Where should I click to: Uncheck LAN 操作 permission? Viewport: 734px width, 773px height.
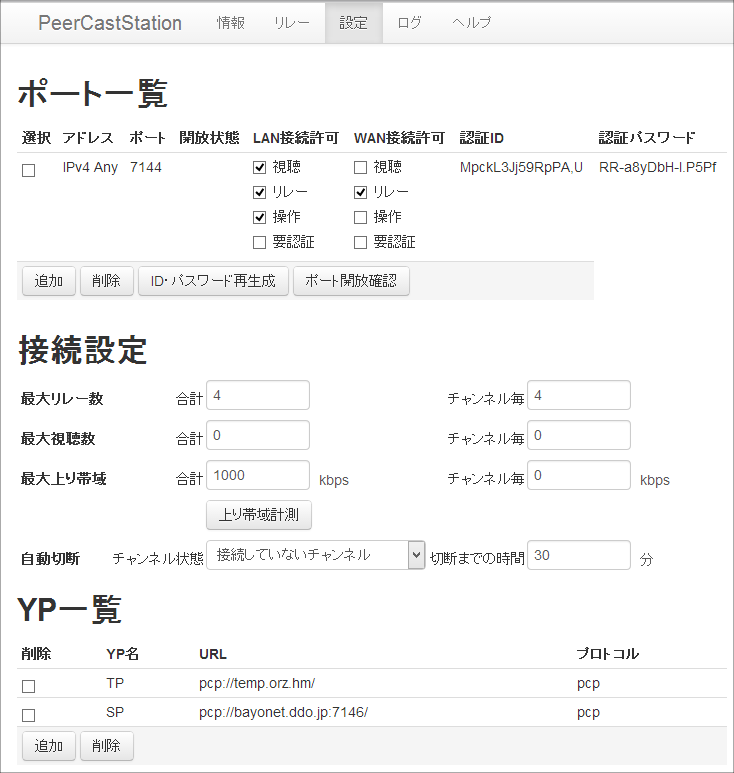click(x=259, y=217)
